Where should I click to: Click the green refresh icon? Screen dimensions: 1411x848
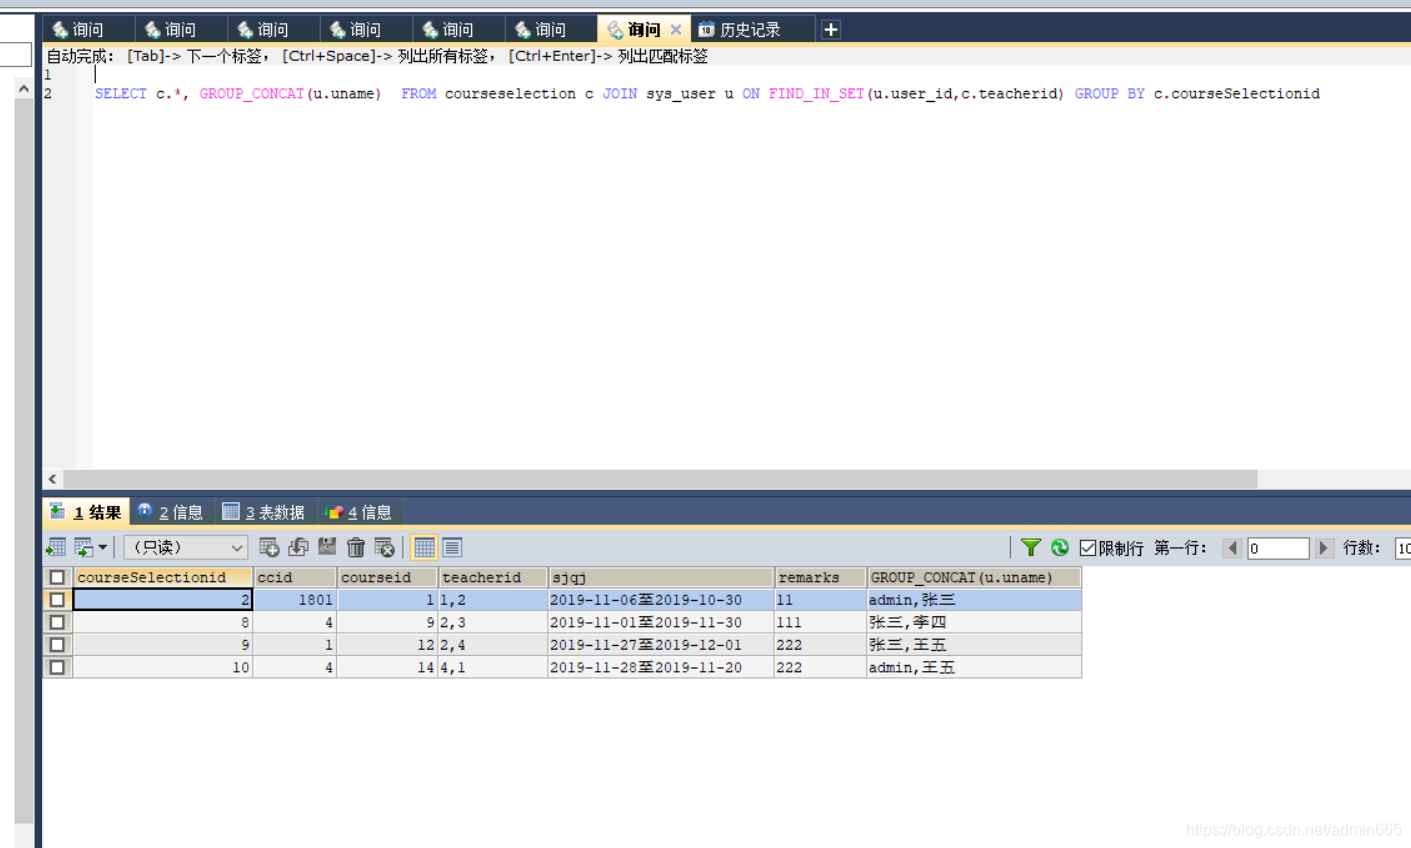1059,547
